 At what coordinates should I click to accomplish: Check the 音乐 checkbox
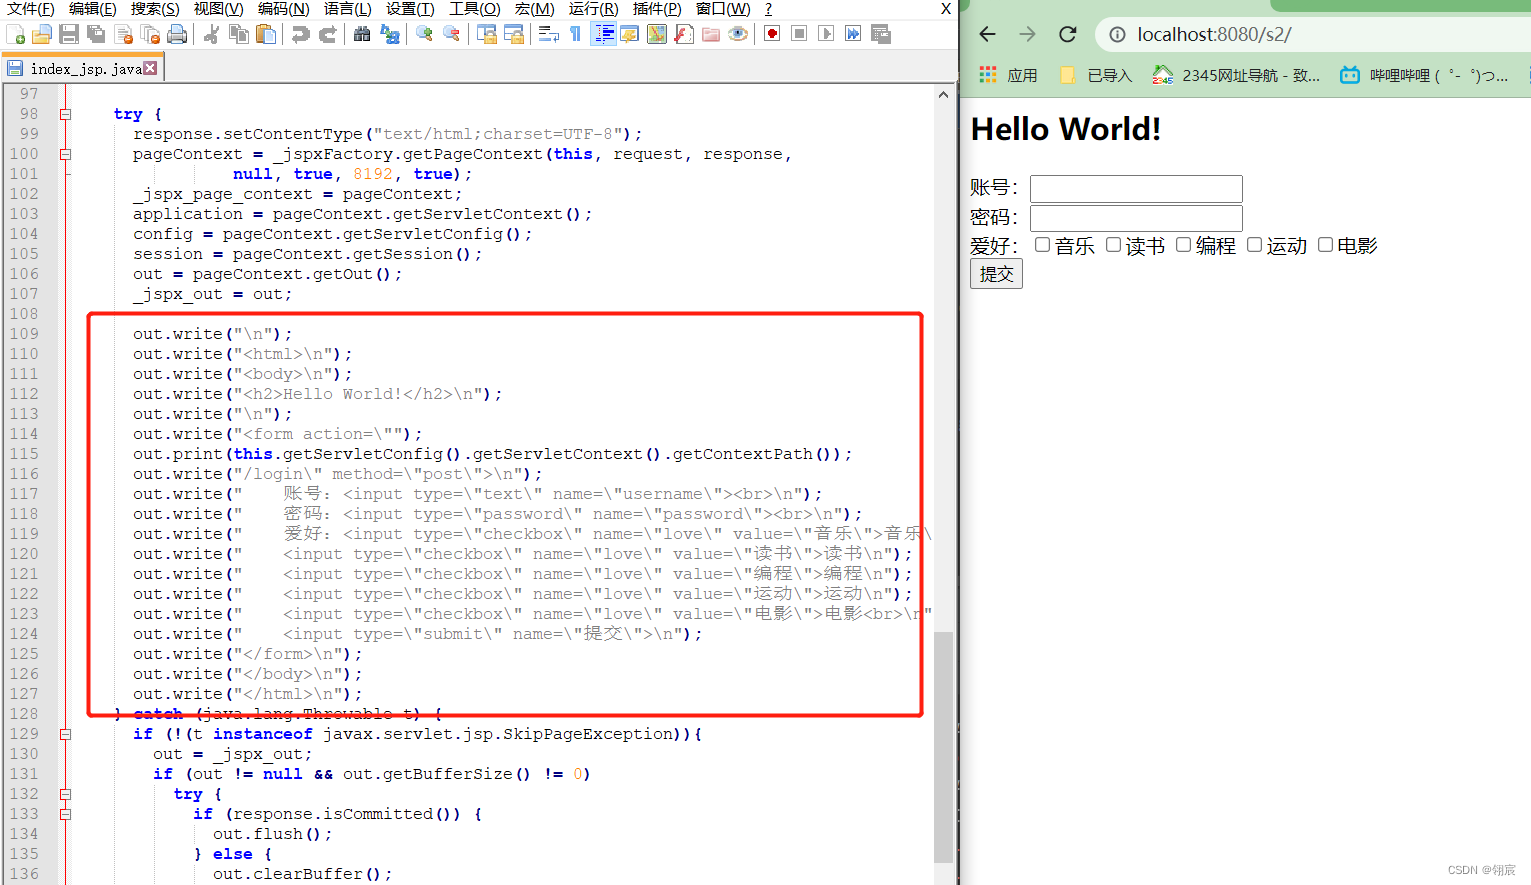[x=1042, y=245]
